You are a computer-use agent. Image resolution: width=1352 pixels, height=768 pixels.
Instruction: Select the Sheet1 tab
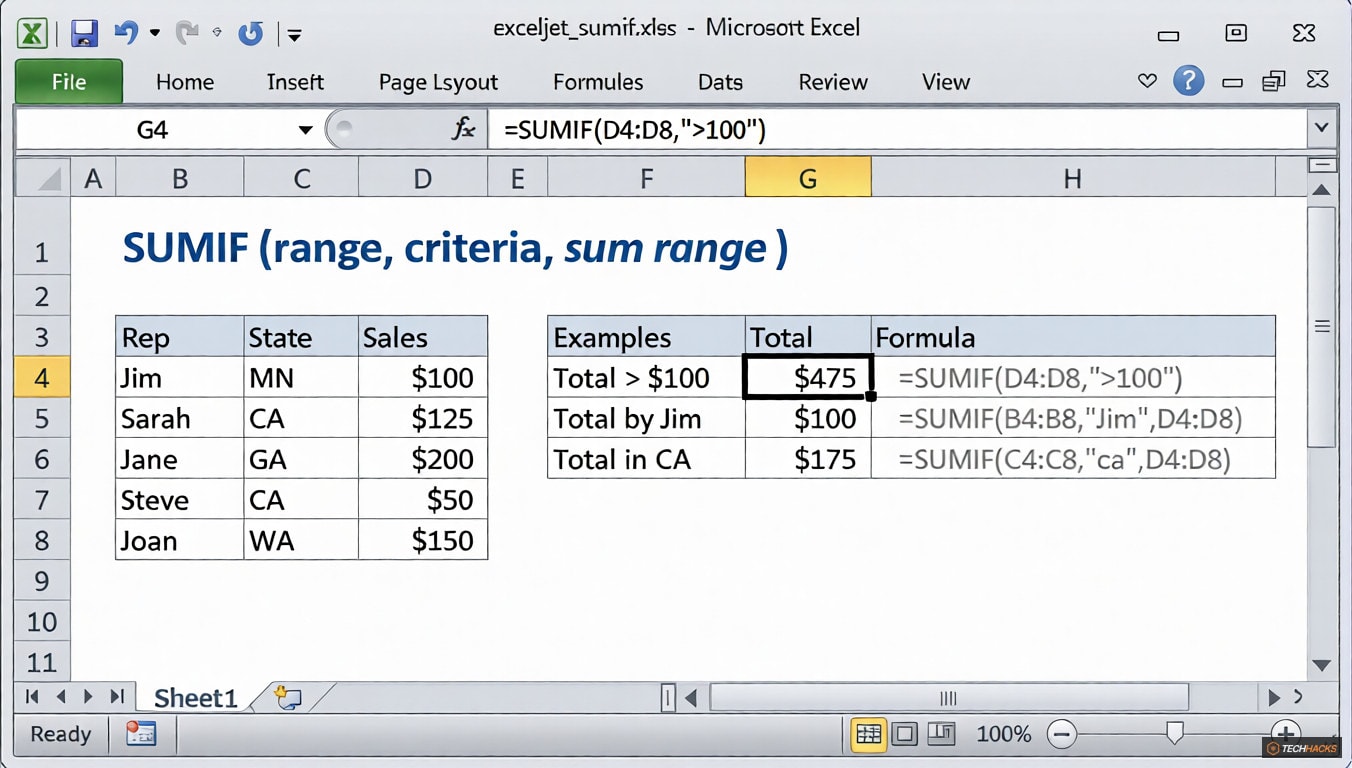(196, 698)
